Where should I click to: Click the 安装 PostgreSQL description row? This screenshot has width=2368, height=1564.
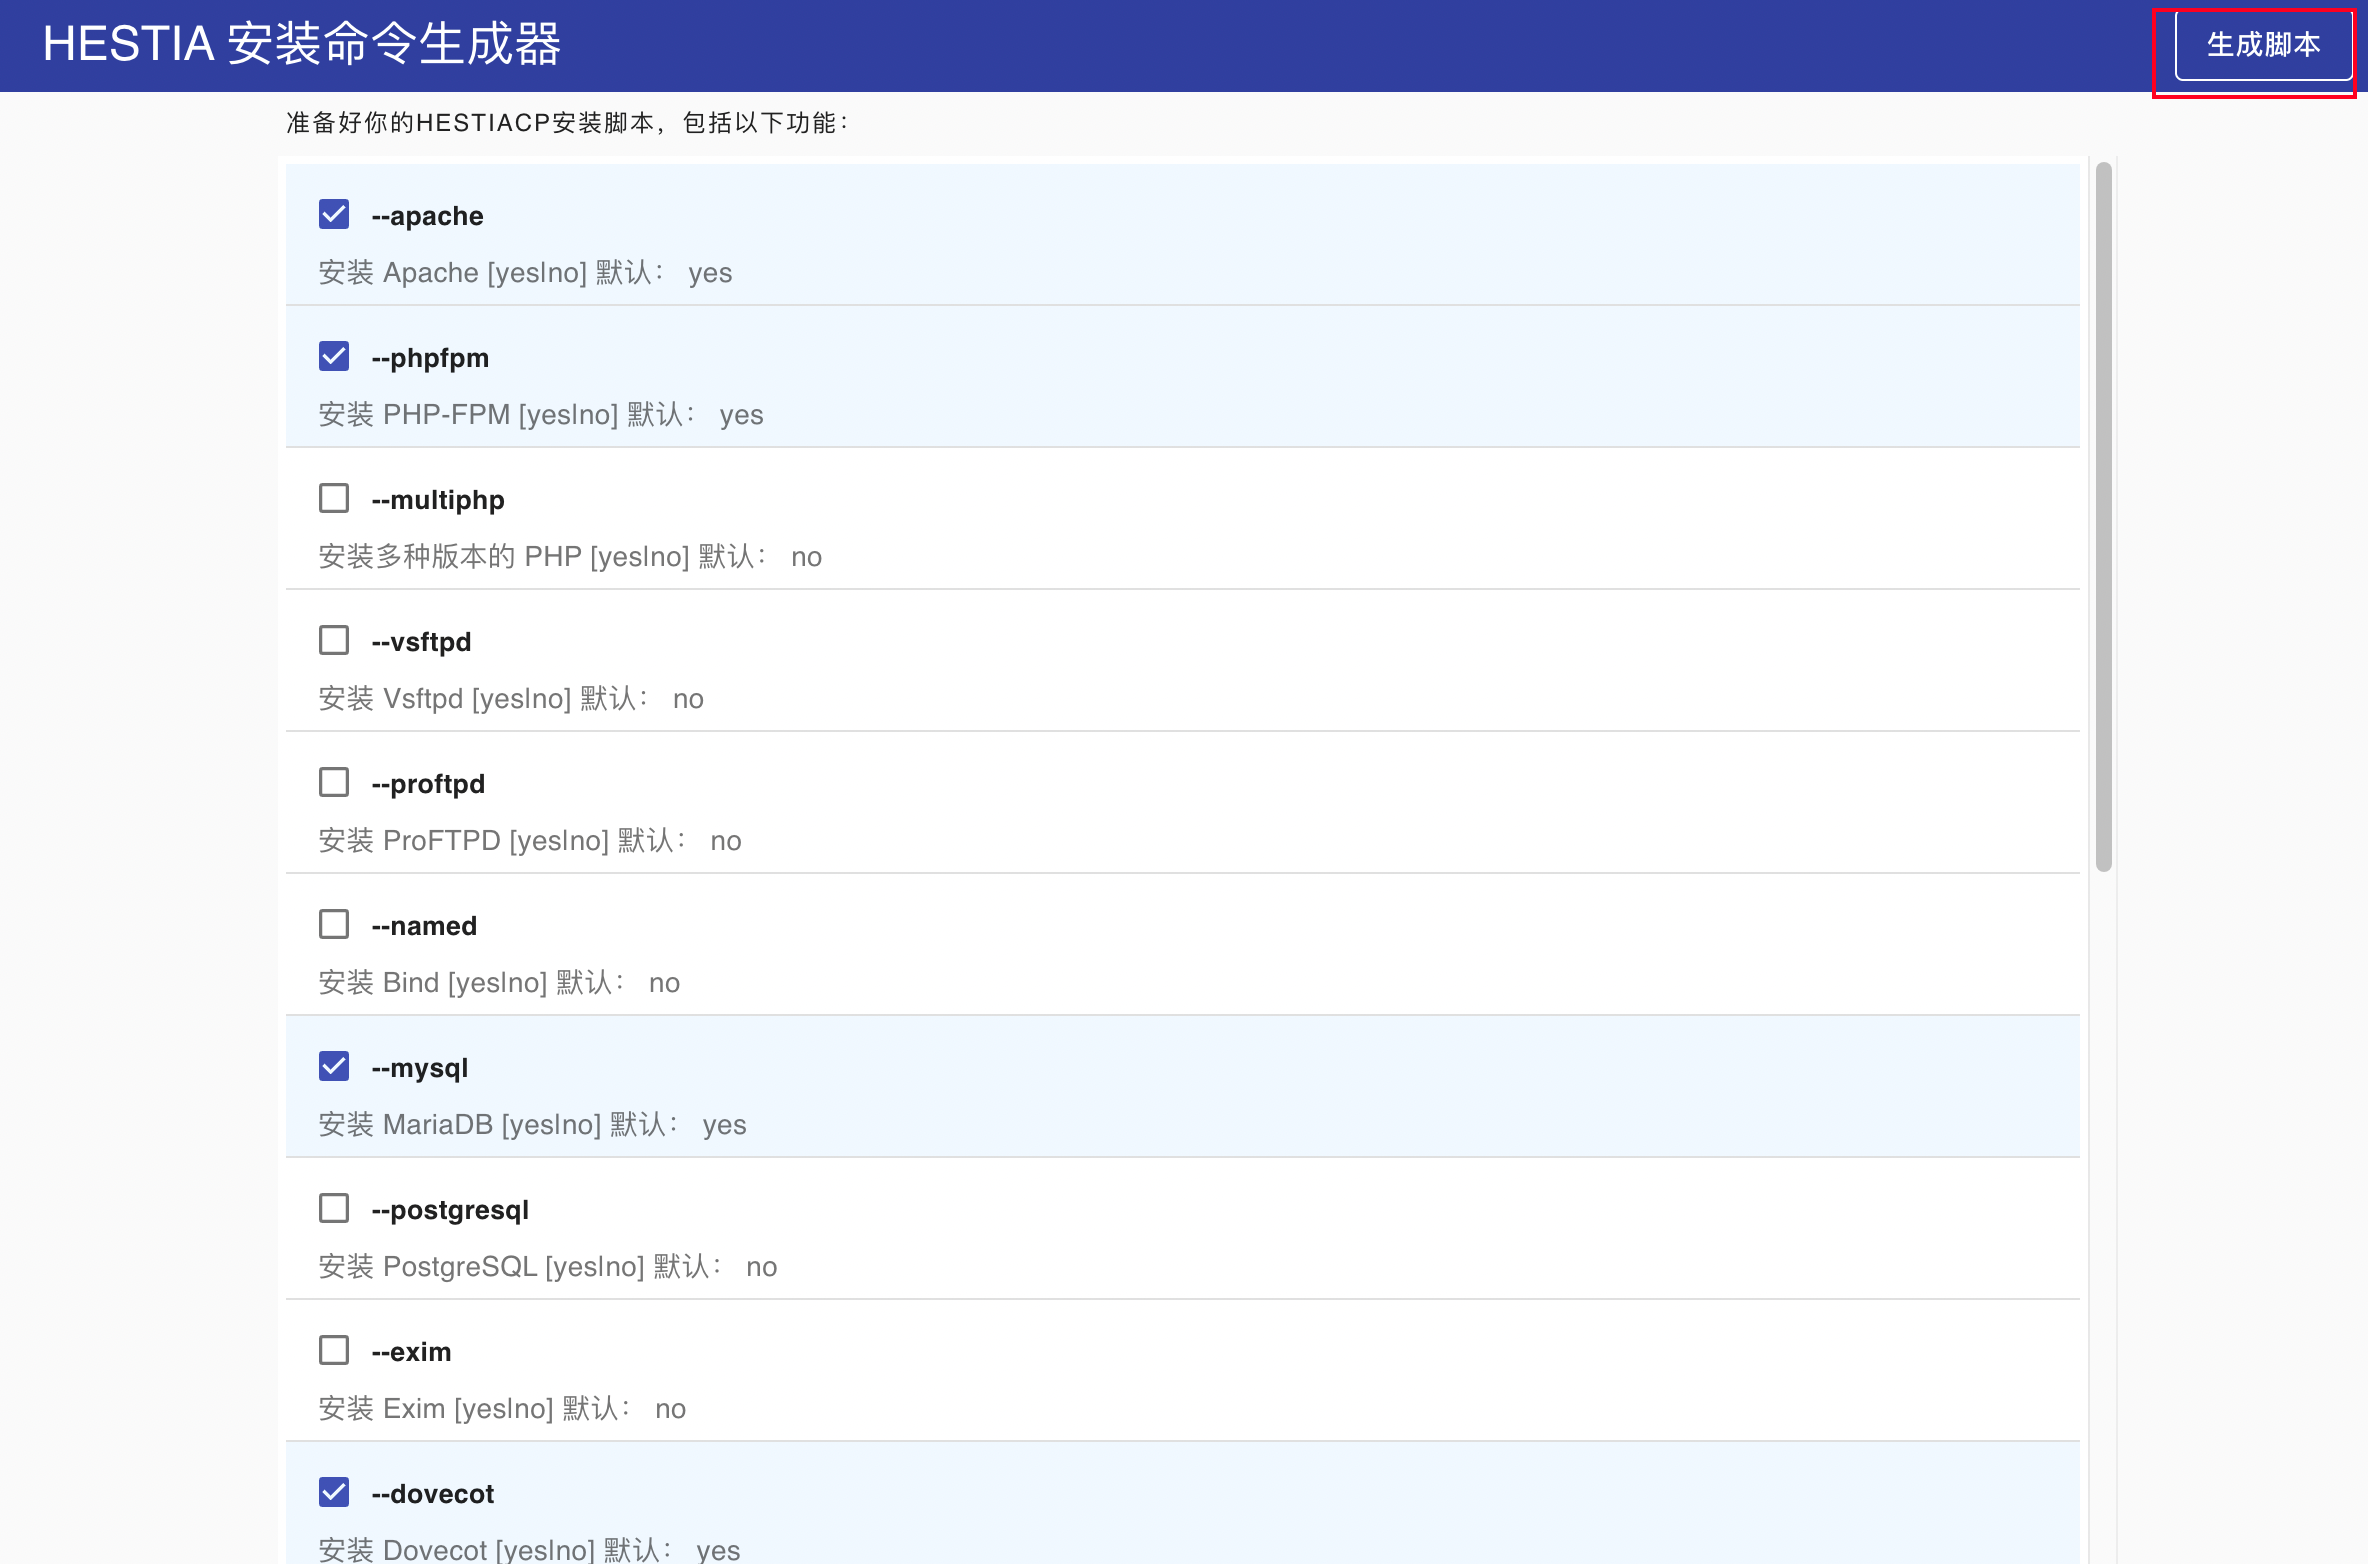(547, 1267)
